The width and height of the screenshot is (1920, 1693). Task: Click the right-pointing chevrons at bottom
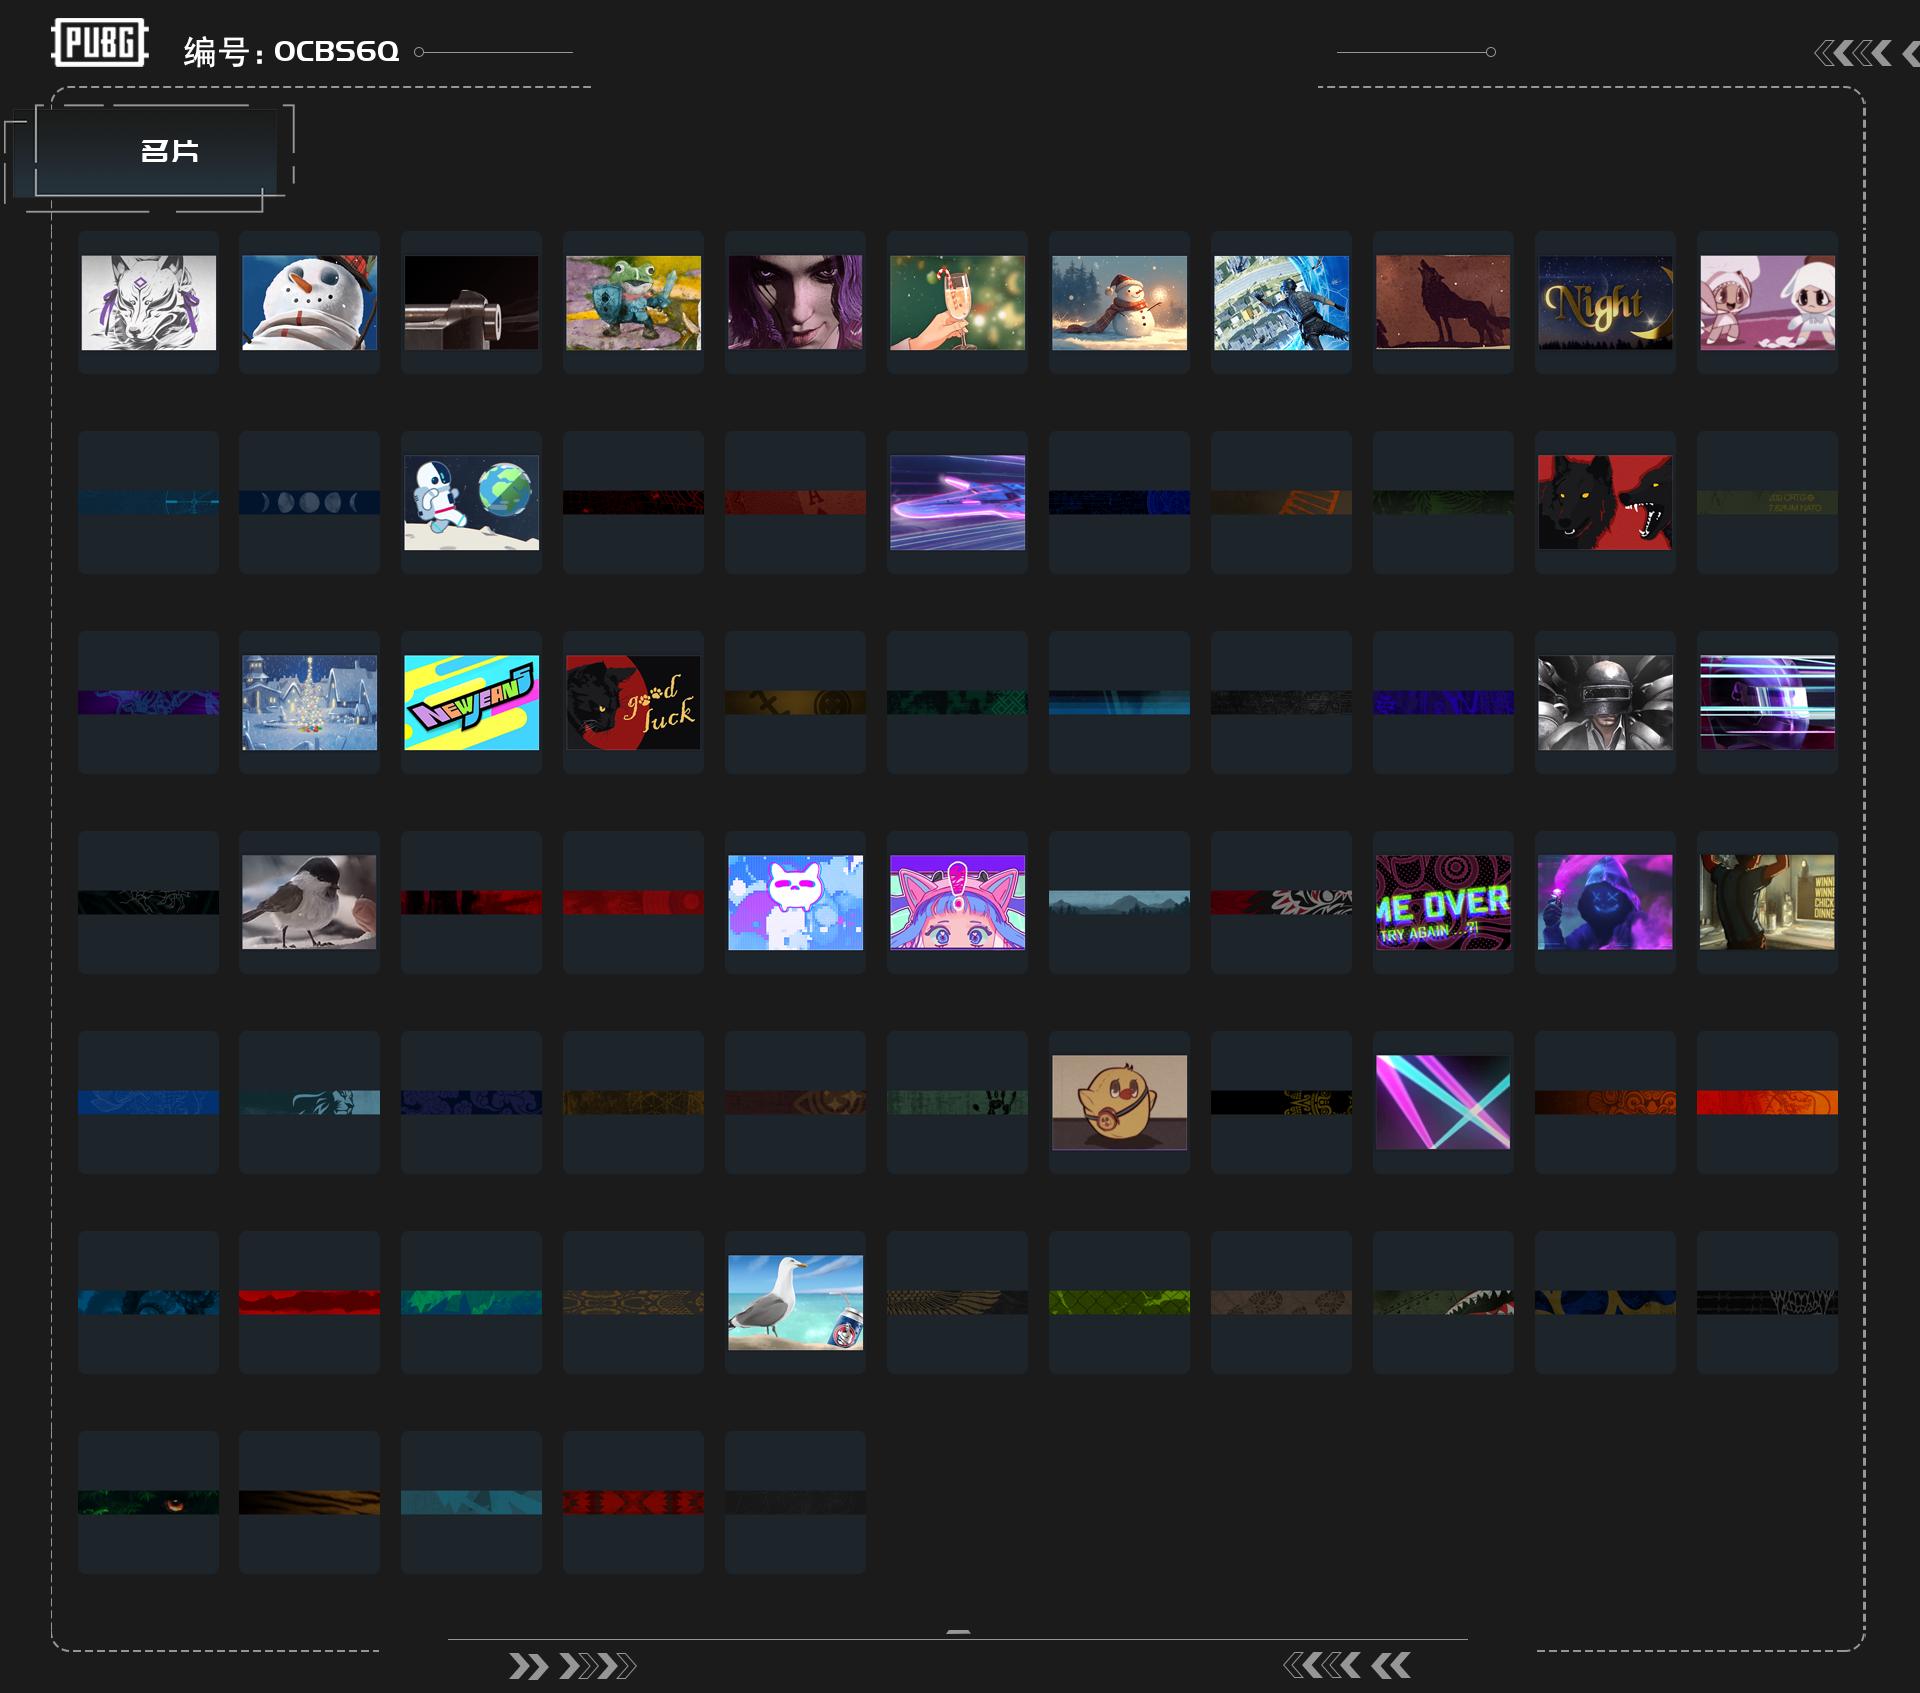point(572,1666)
